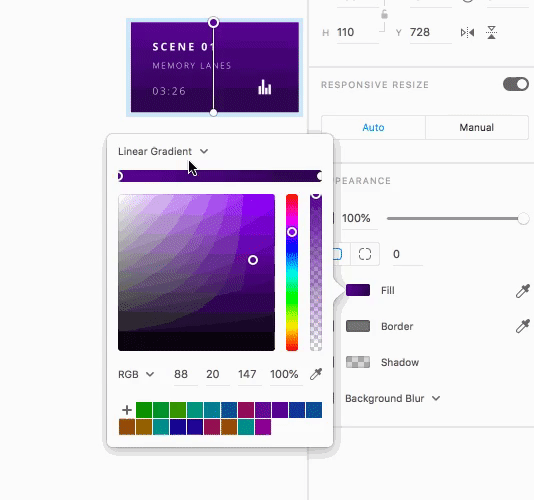The image size is (534, 500).
Task: Select the left gradient stop on the bar
Action: 120,176
